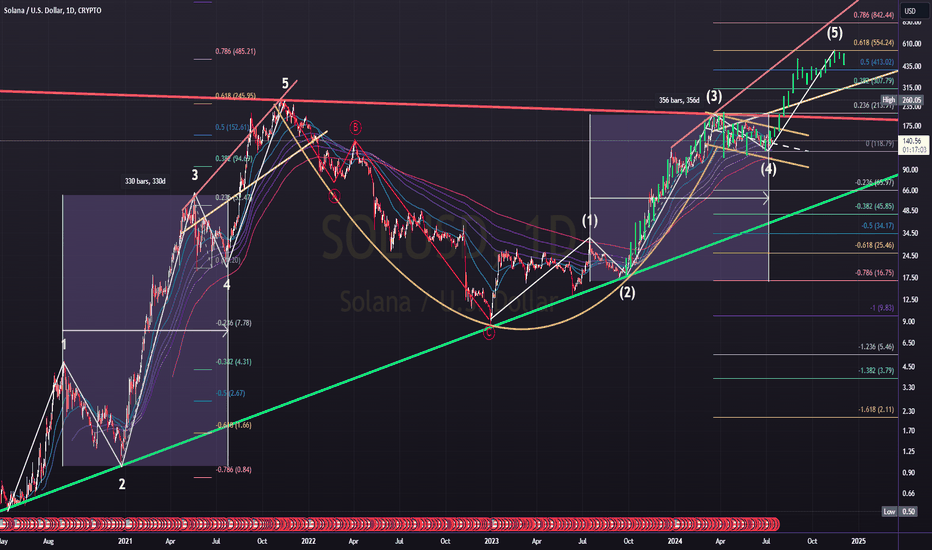The image size is (932, 550).
Task: Click the -0.5 (2.67) Fibonacci label
Action: 230,394
